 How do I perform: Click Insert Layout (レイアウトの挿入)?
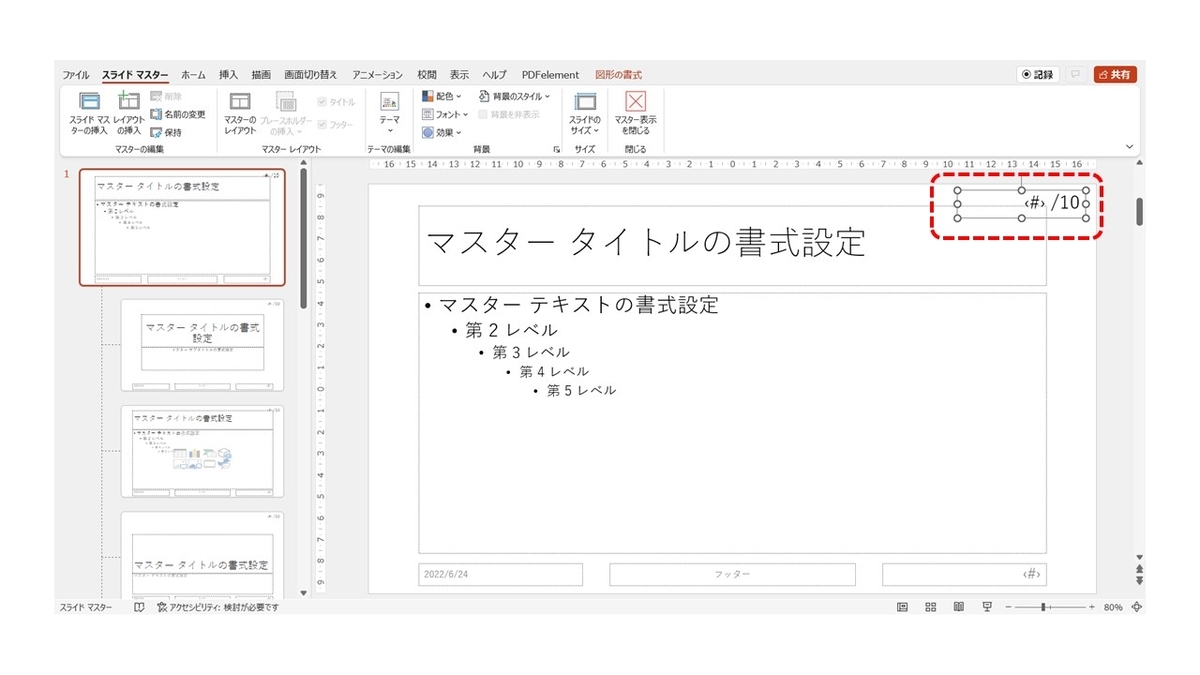pos(129,112)
